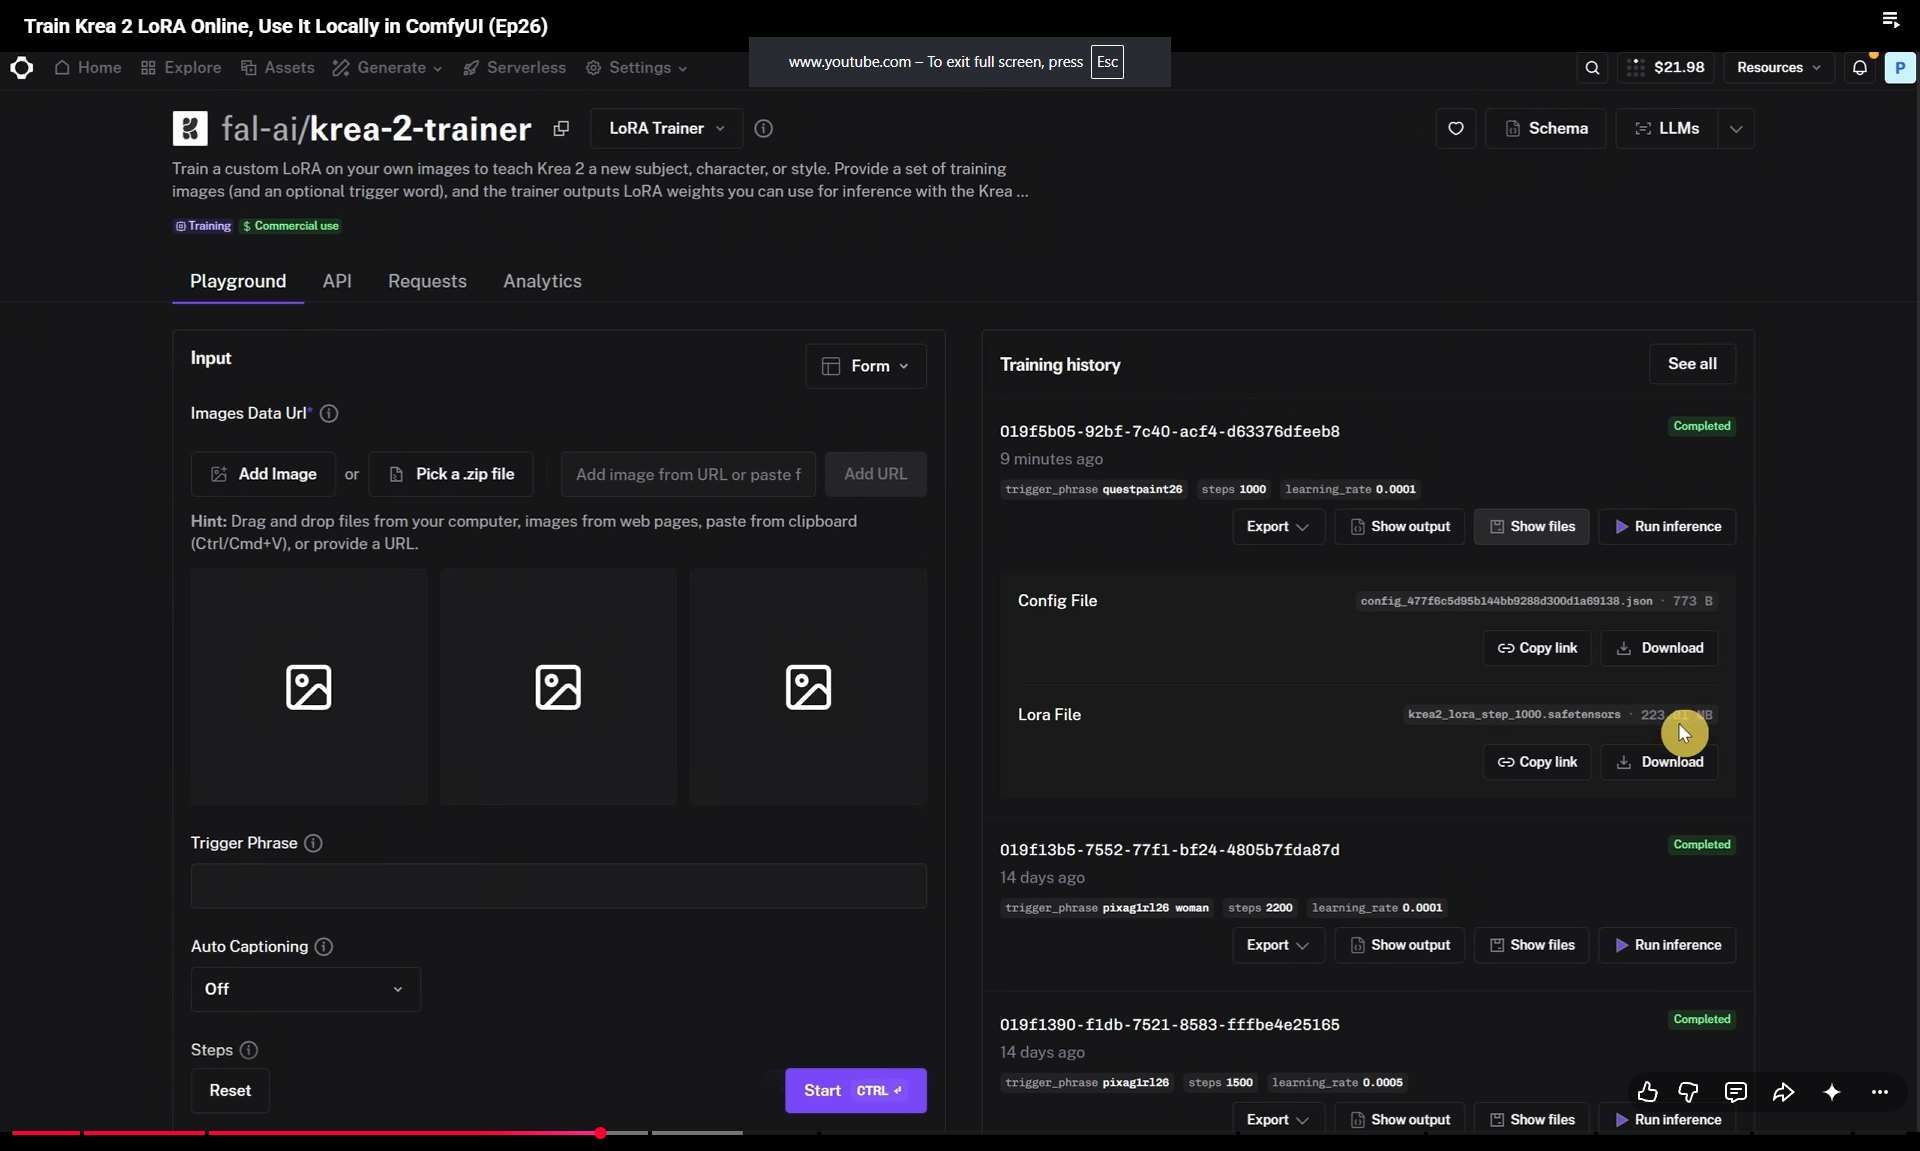
Task: Run inference for pixagirl26 woman training
Action: [x=1668, y=945]
